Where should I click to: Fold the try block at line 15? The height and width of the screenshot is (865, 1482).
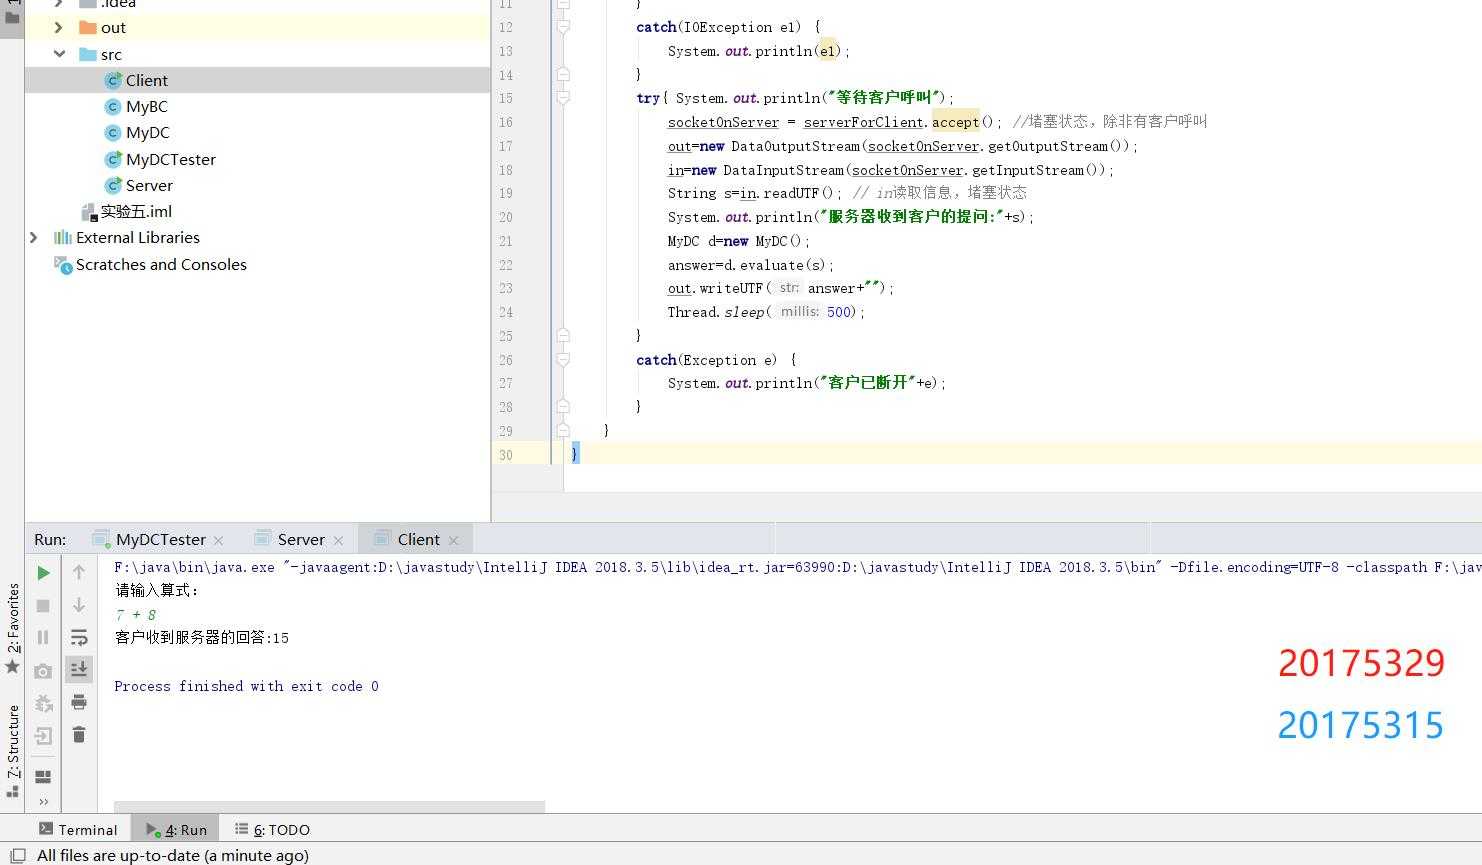coord(563,98)
